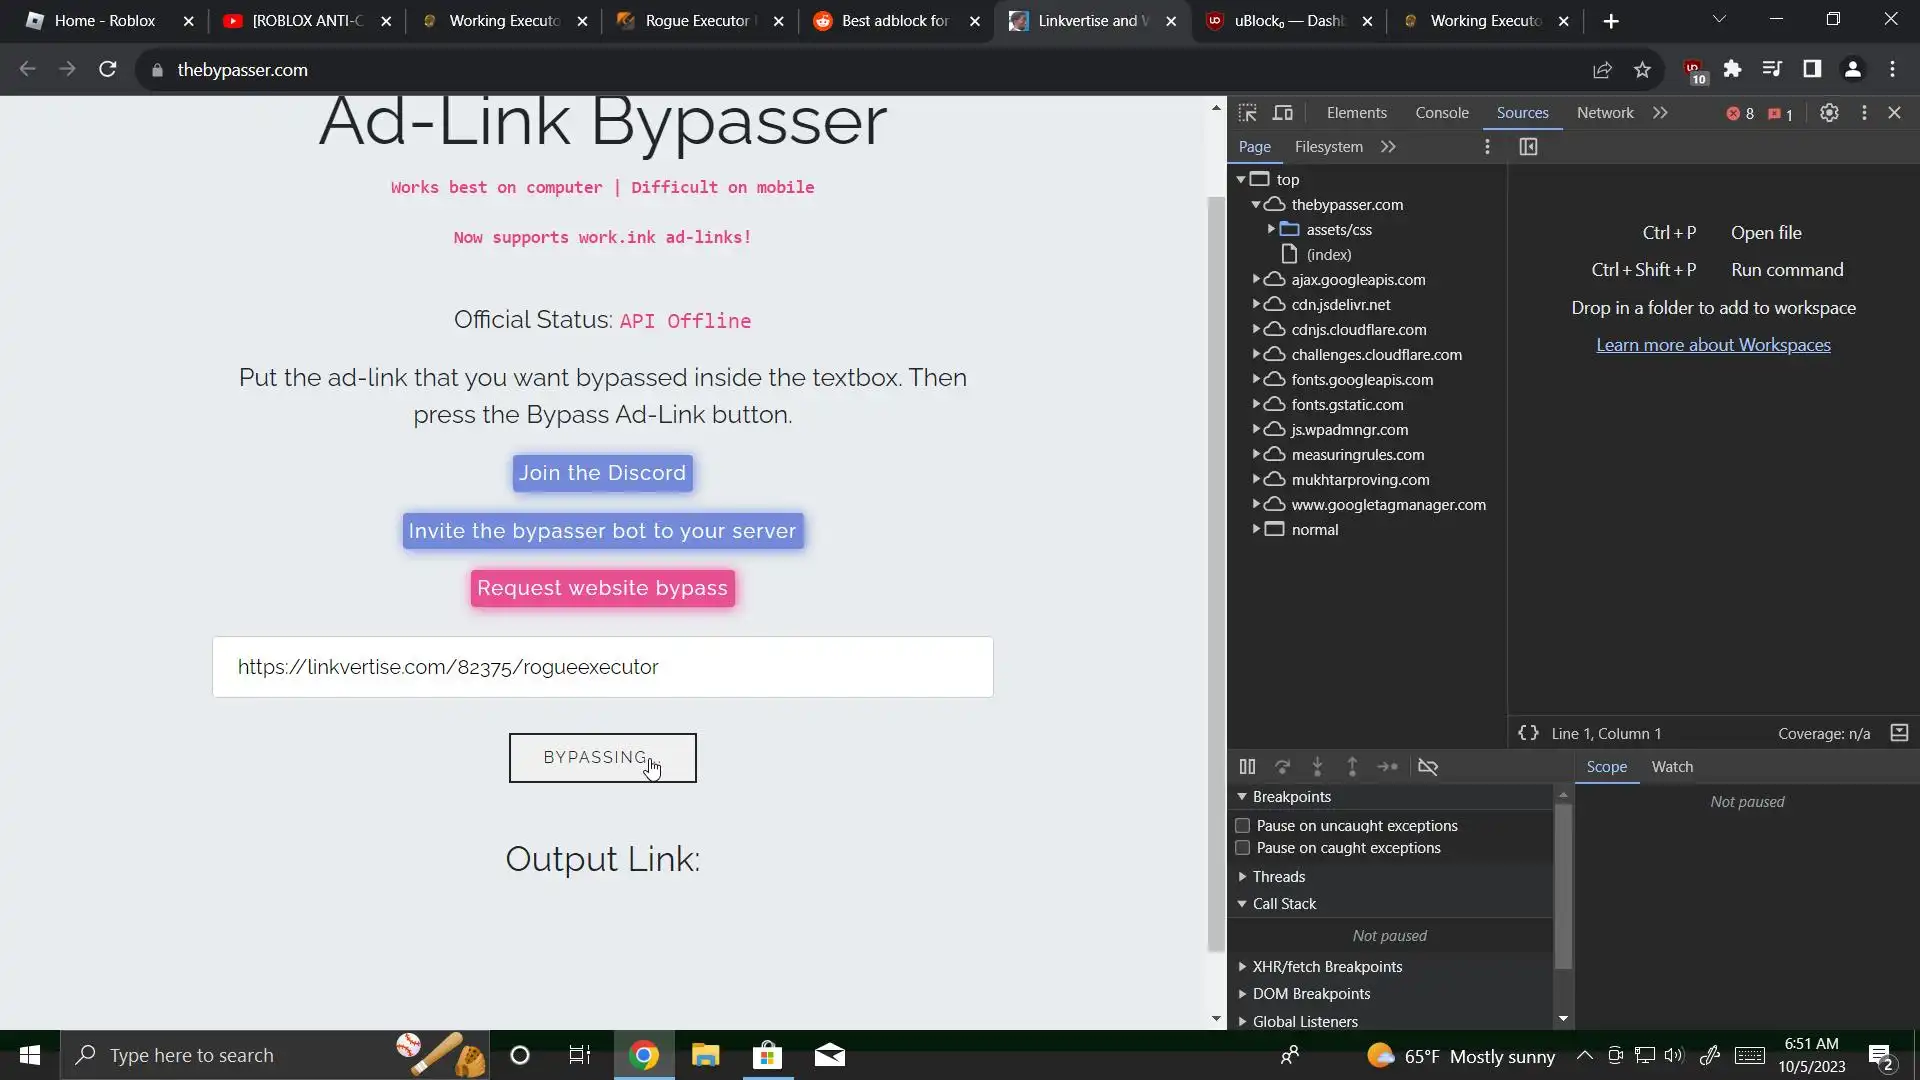
Task: Enable Pause on caught exceptions
Action: pyautogui.click(x=1243, y=848)
